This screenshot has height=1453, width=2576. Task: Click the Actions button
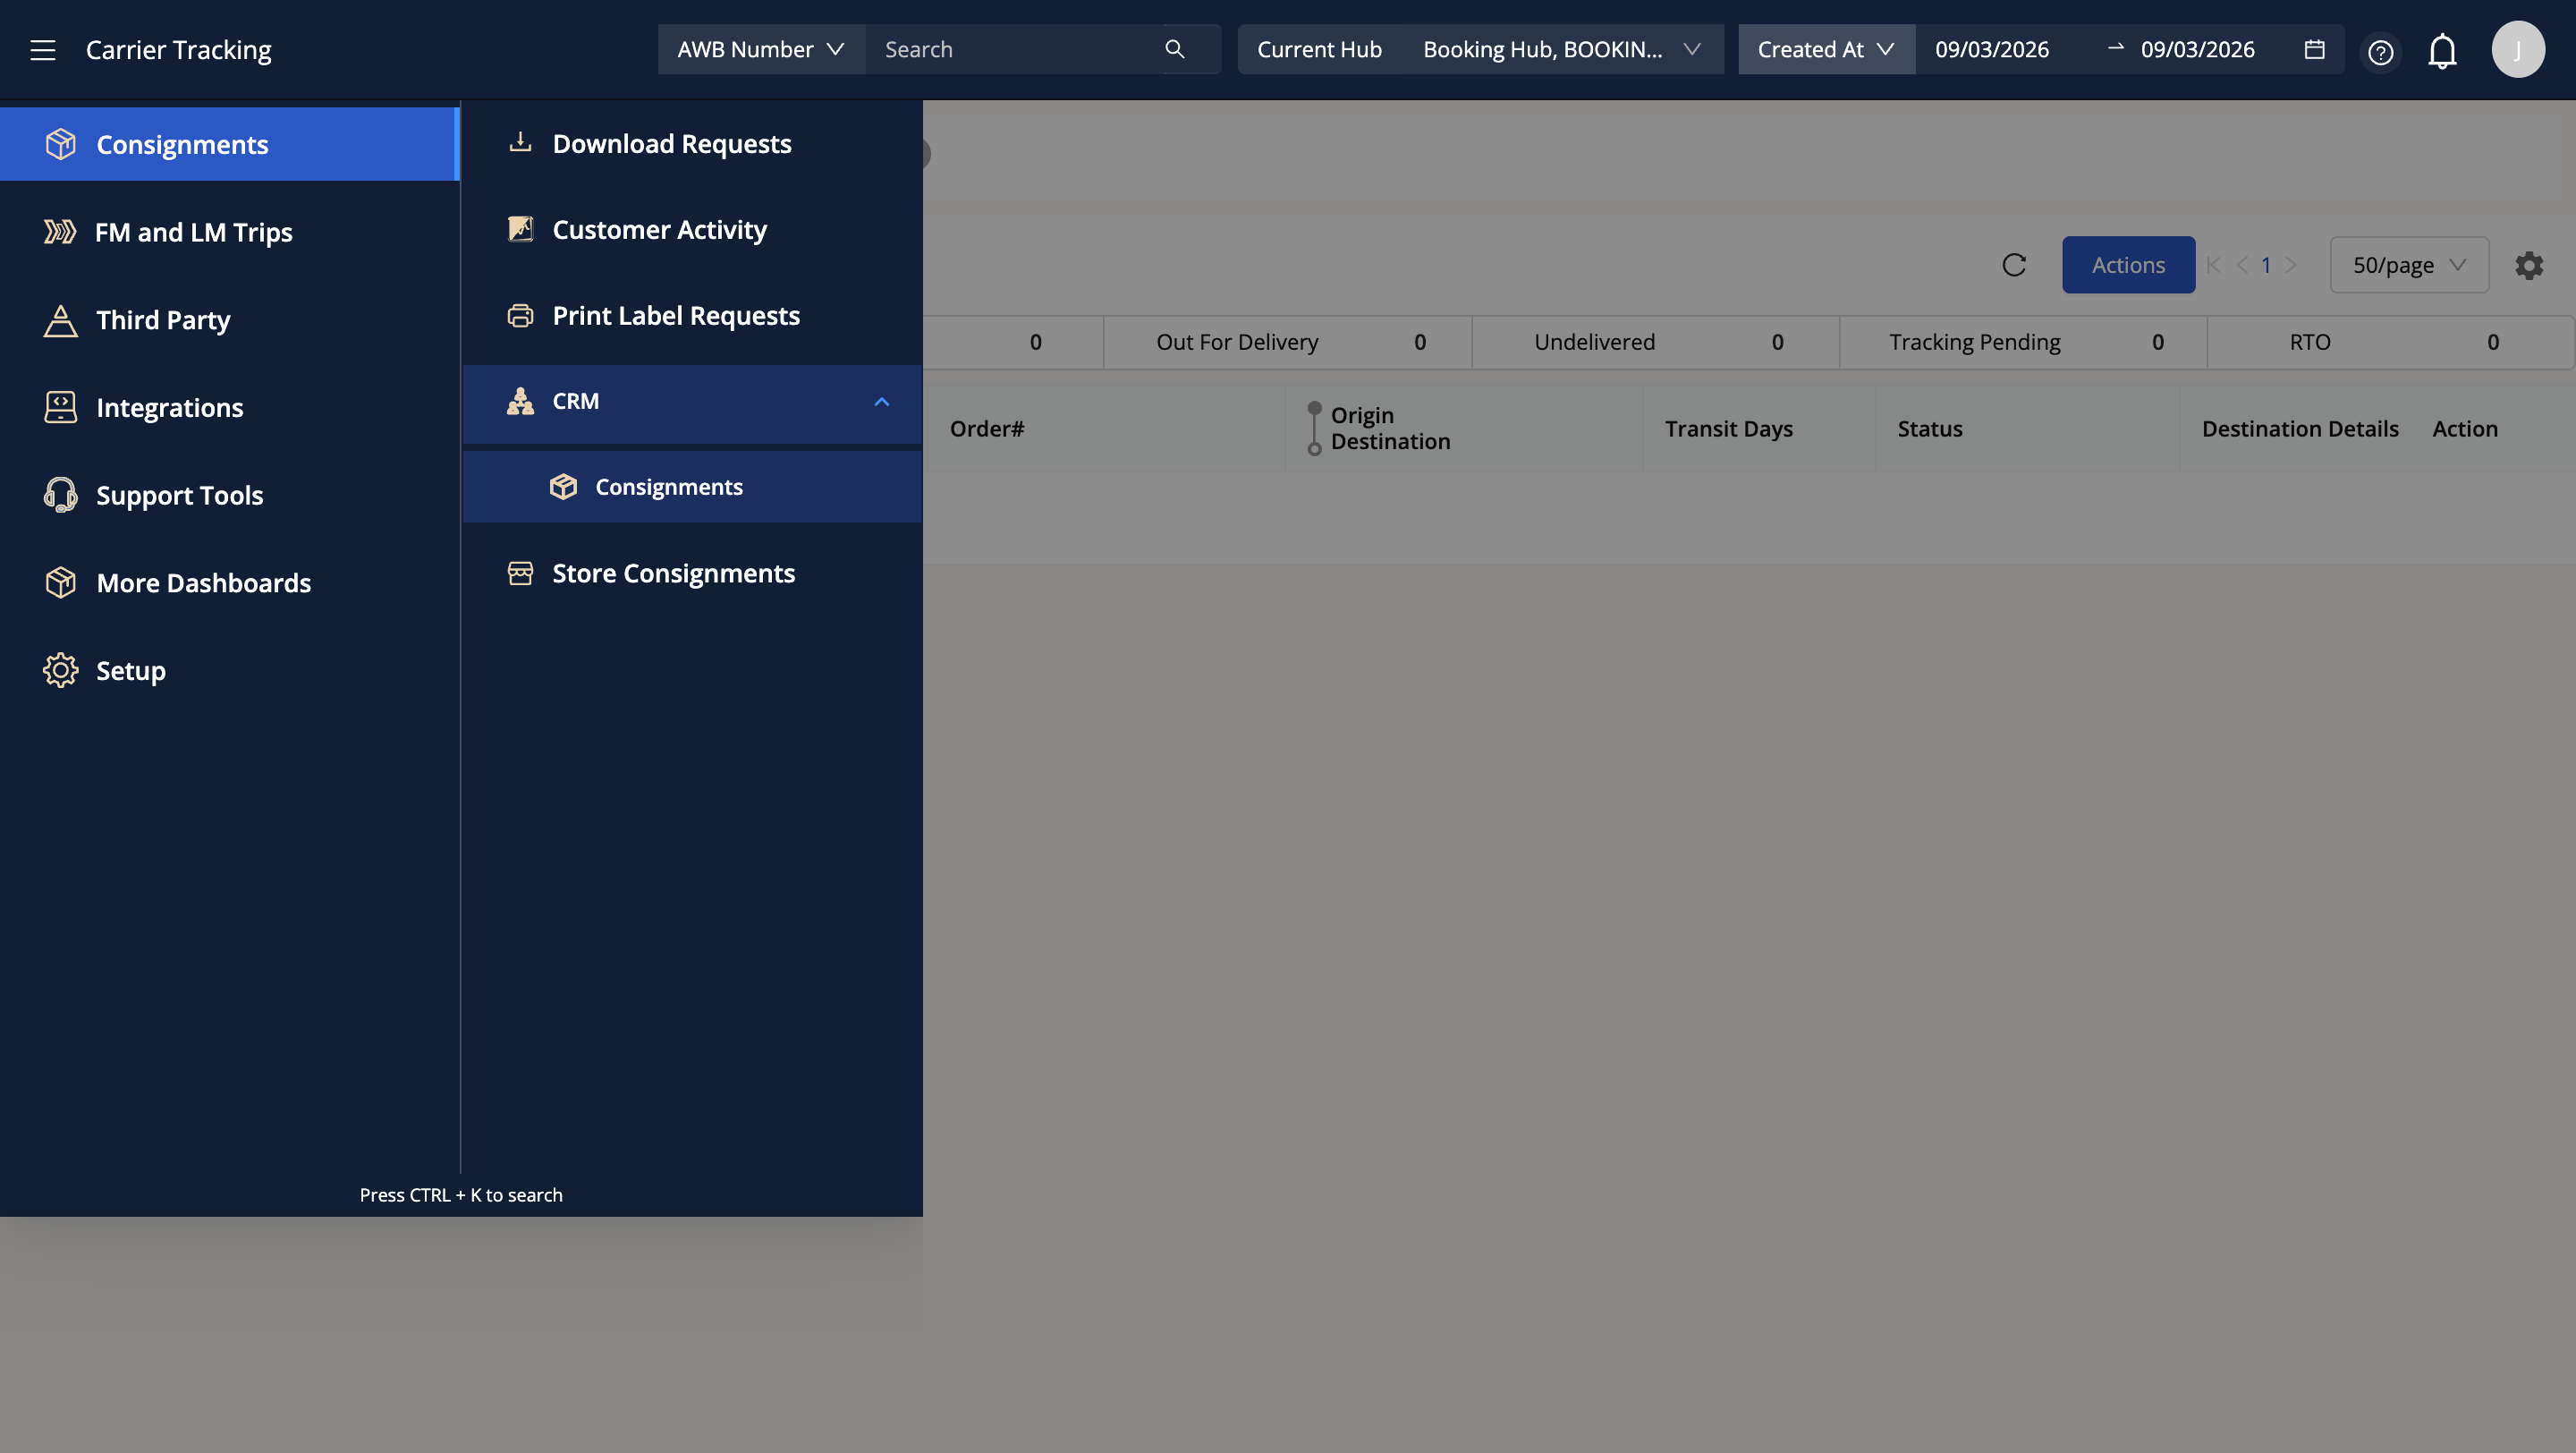click(2128, 265)
